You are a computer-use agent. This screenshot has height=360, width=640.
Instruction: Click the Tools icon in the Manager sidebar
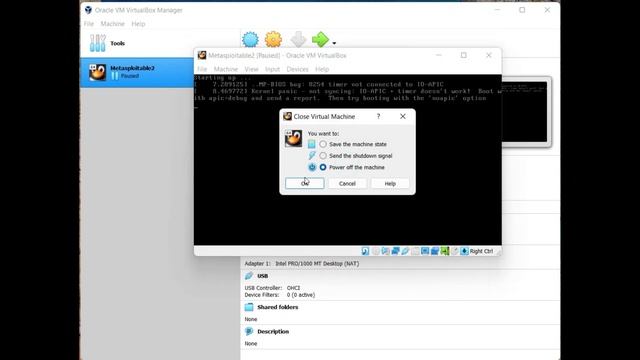coord(98,43)
